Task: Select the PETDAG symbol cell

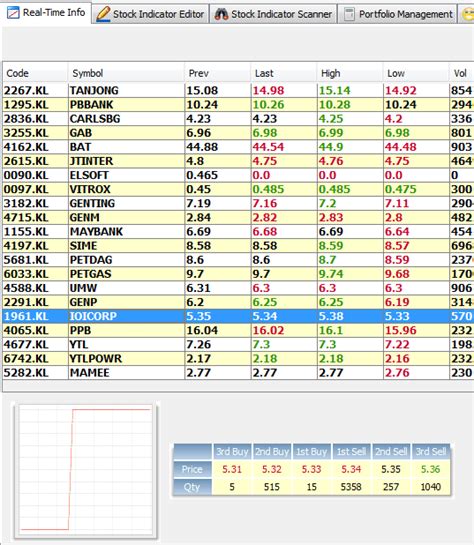Action: click(126, 260)
